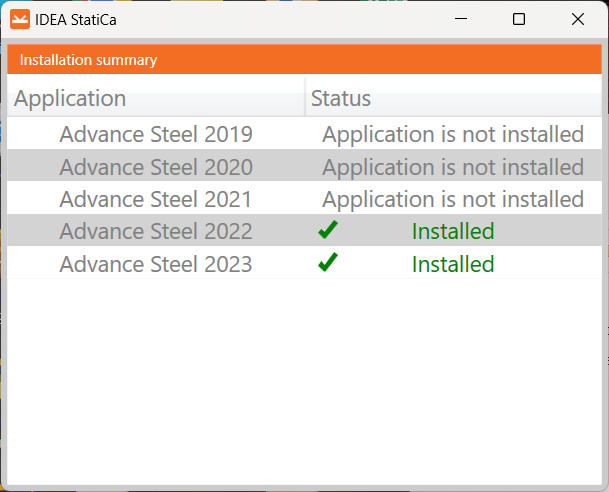
Task: Select the Advance Steel 2020 row
Action: (x=156, y=167)
